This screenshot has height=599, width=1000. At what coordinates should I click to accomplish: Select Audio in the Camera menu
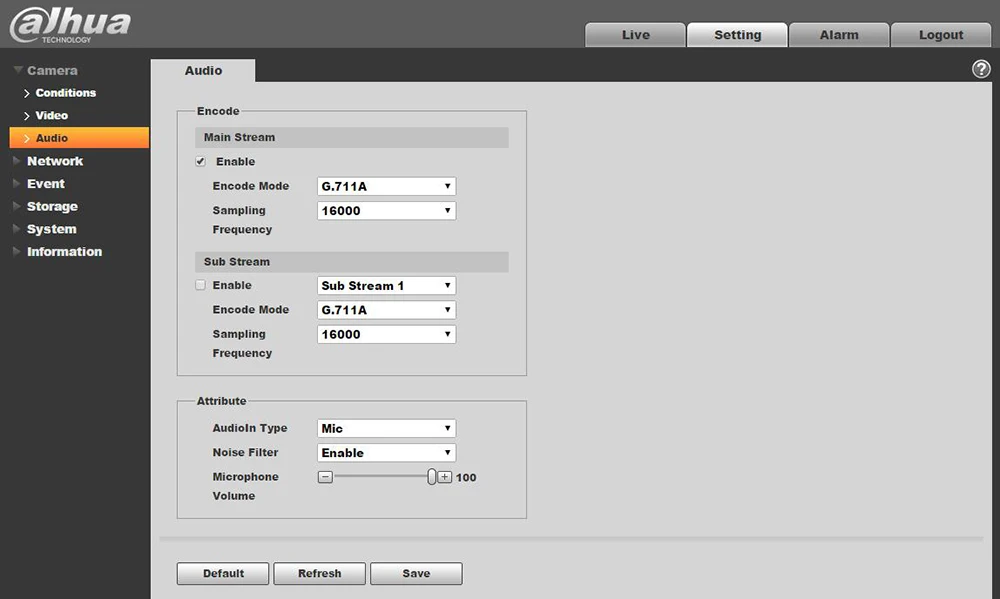click(79, 138)
